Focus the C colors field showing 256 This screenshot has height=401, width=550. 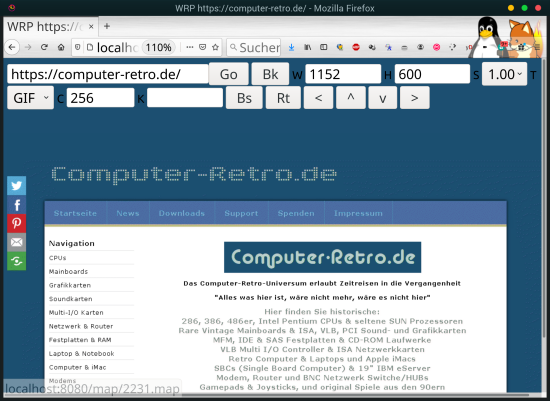(100, 98)
